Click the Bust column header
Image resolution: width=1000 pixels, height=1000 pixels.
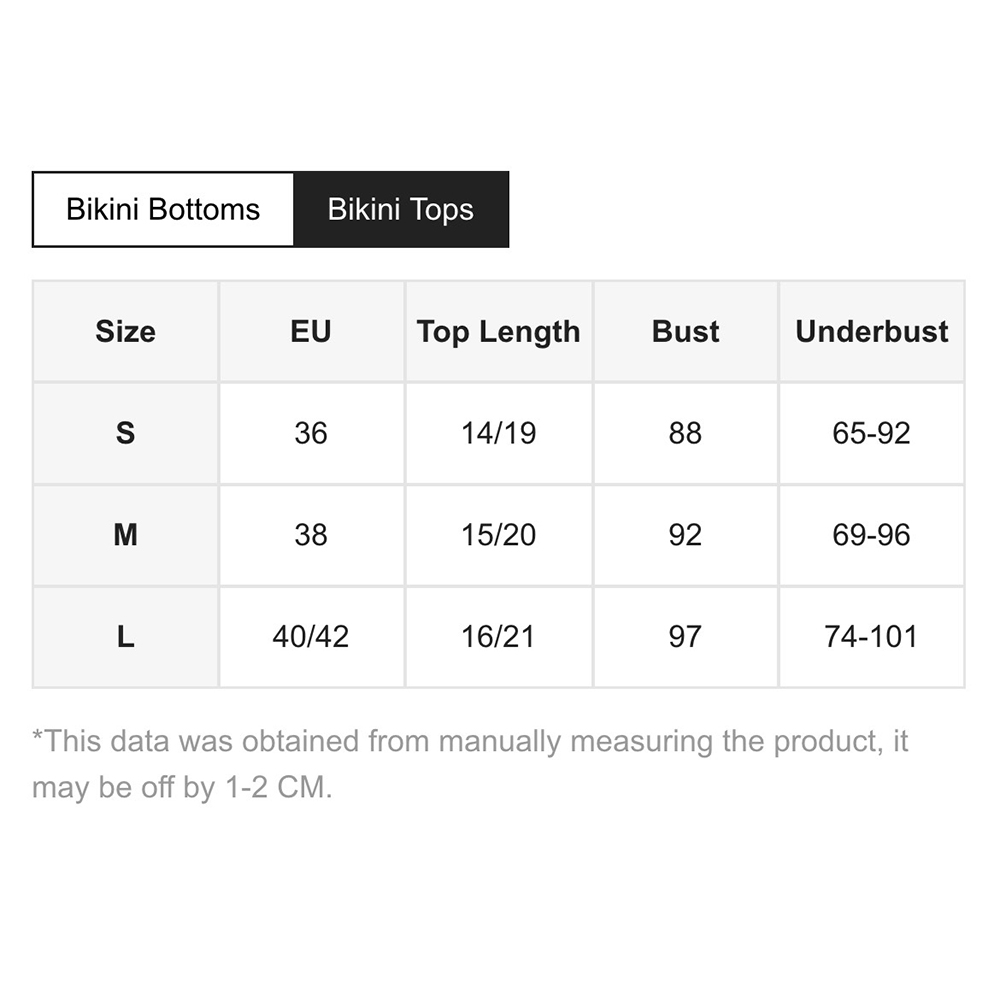tap(686, 332)
